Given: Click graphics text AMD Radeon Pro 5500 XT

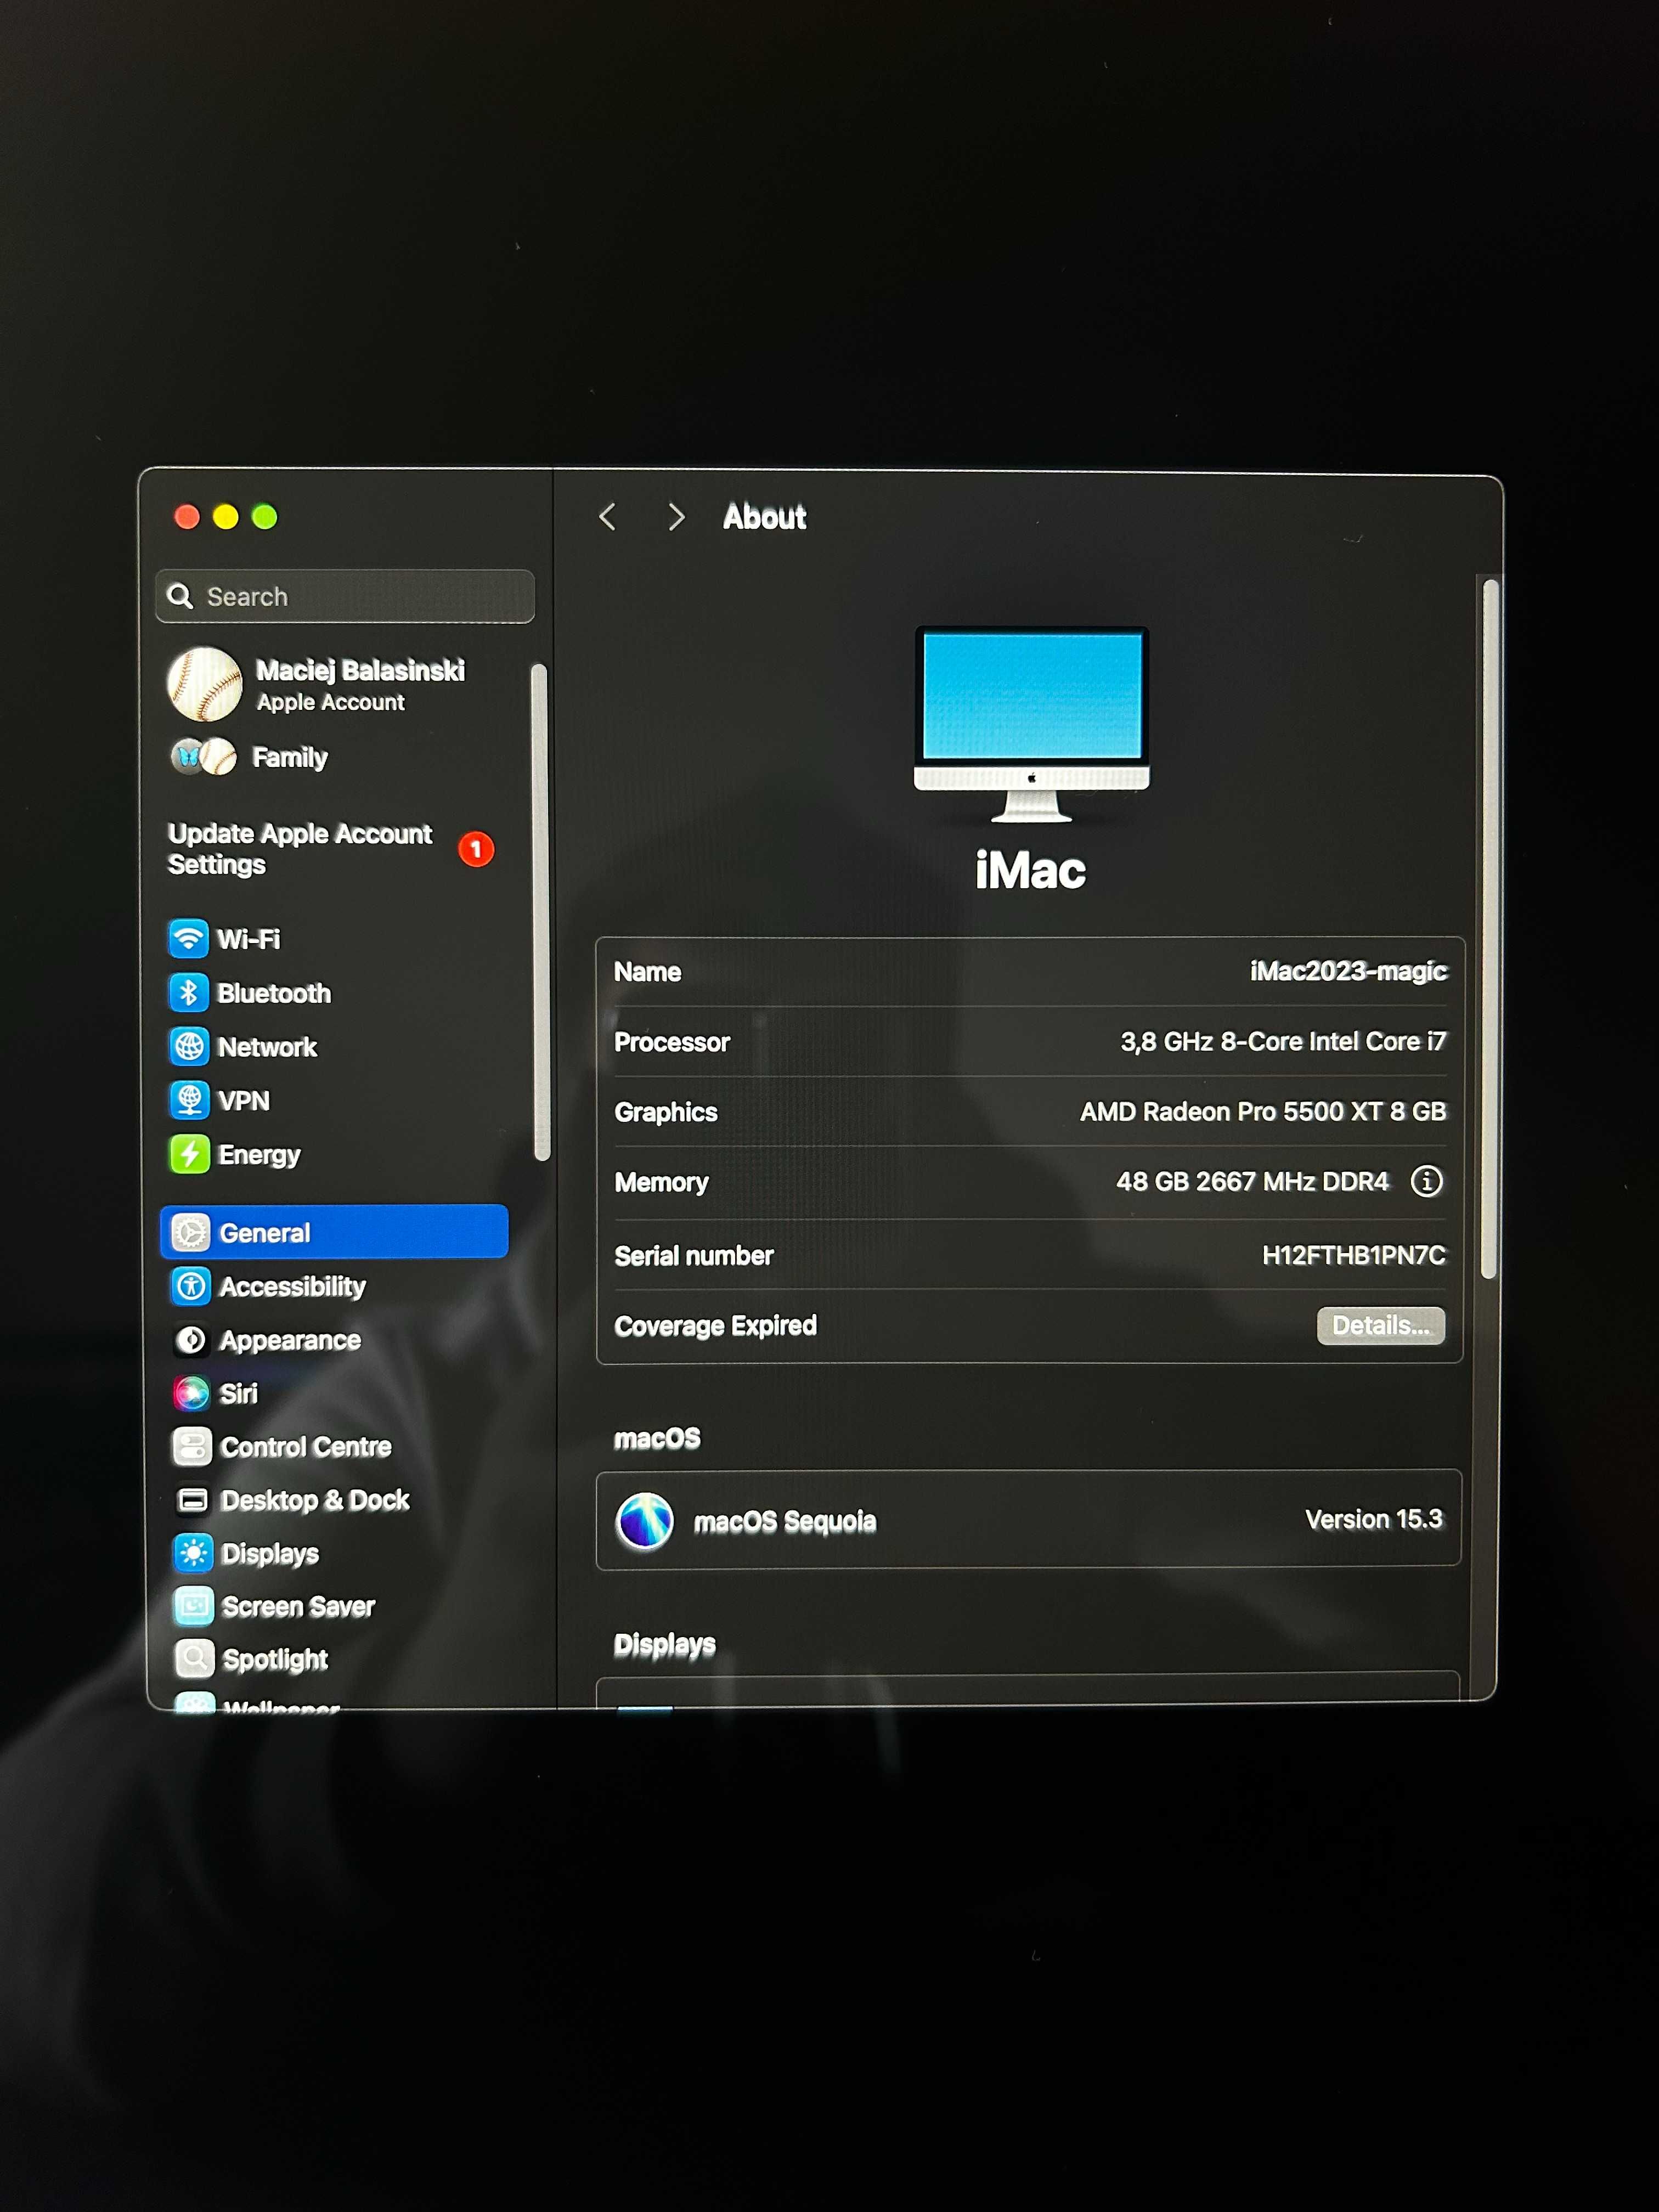Looking at the screenshot, I should coord(1232,1111).
